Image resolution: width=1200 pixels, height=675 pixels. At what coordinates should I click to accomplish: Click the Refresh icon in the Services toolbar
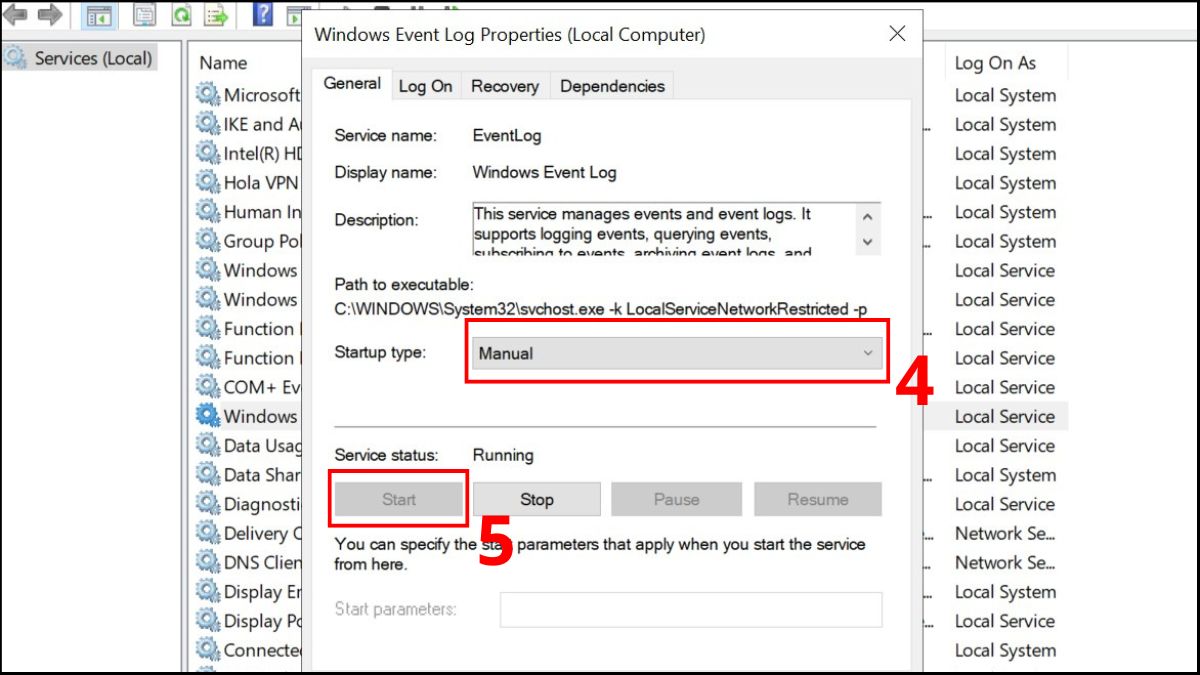(x=180, y=15)
